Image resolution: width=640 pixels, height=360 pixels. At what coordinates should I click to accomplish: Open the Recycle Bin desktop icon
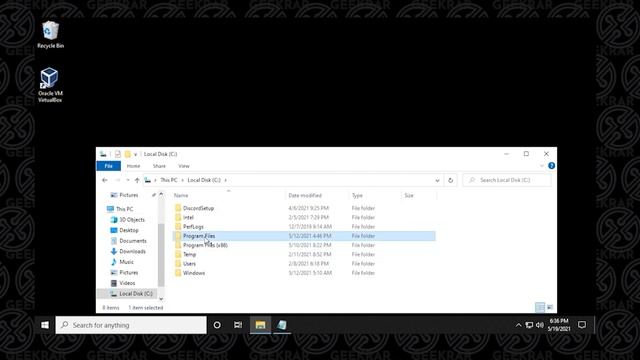50,35
